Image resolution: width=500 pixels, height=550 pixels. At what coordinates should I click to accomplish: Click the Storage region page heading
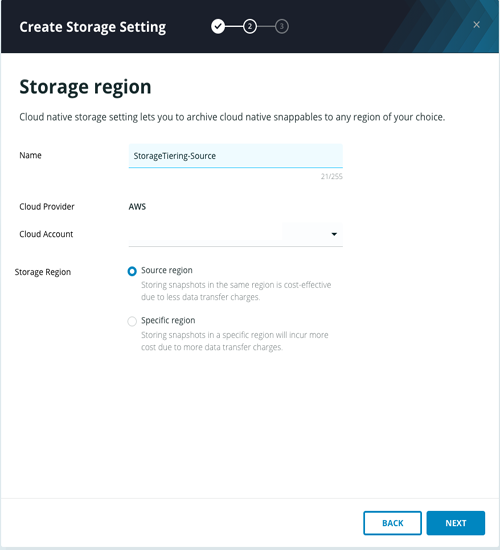(85, 87)
